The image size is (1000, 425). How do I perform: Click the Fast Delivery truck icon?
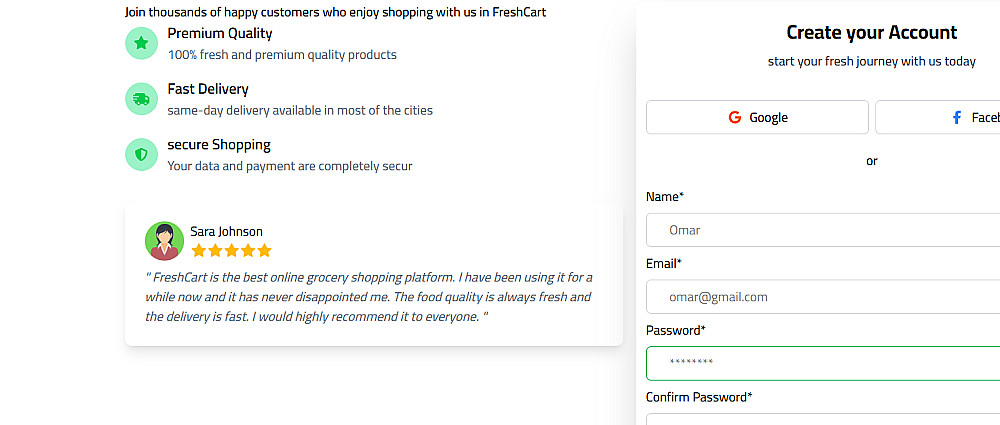coord(141,99)
